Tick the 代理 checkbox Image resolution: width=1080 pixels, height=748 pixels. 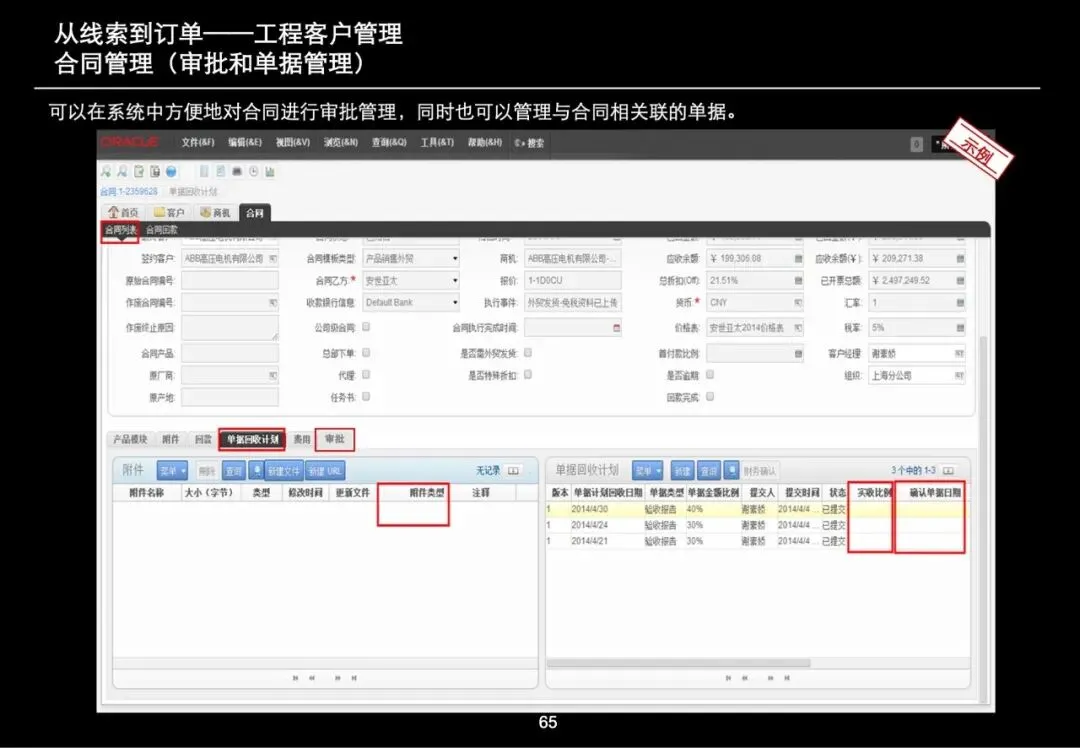coord(366,374)
